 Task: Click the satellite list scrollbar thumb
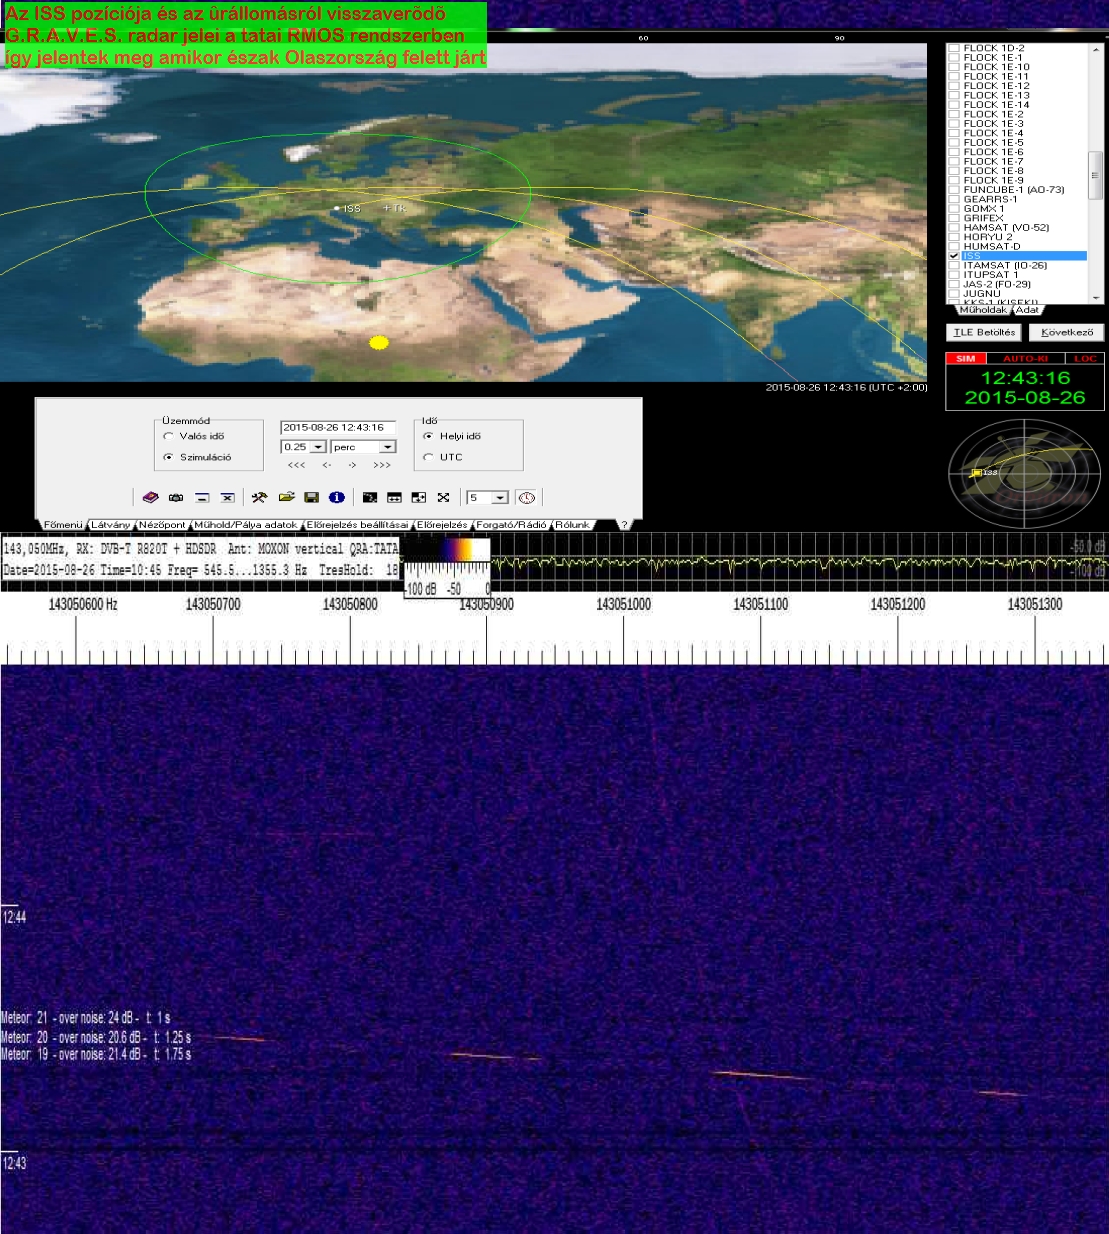(x=1095, y=175)
